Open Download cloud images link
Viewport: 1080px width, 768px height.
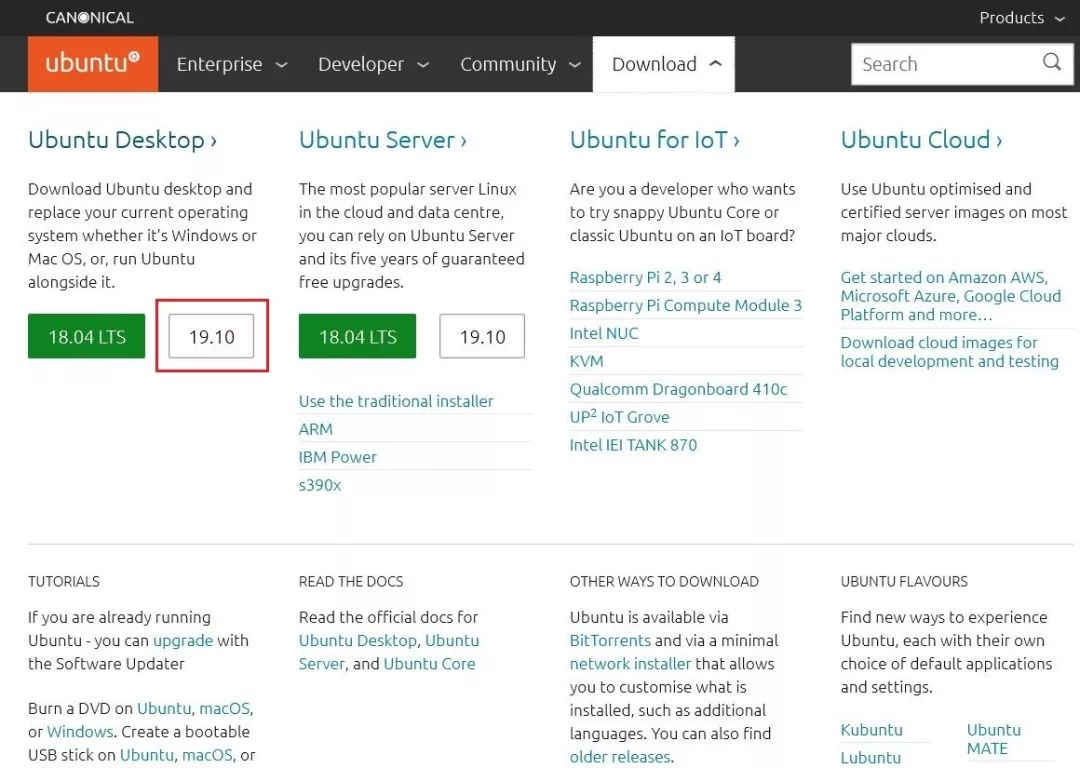[949, 352]
